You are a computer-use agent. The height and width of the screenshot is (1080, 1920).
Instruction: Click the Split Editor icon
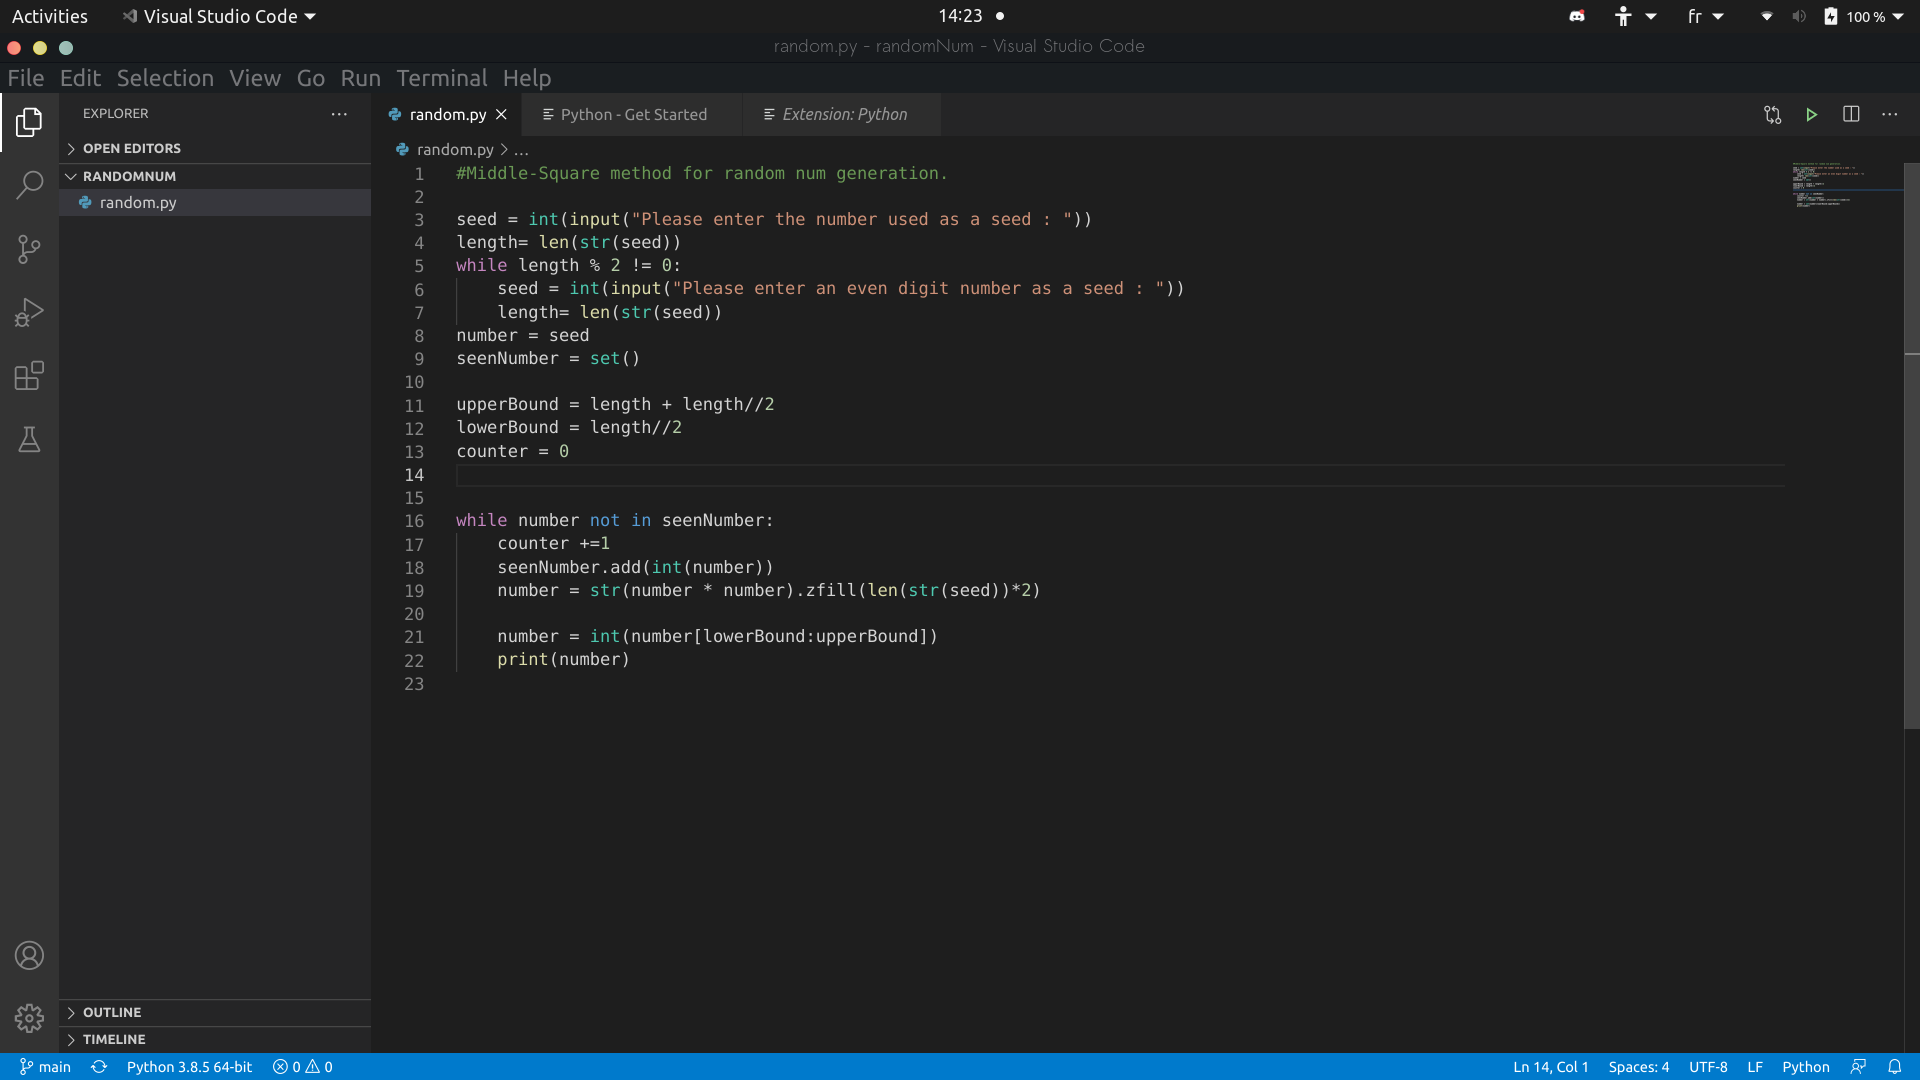click(x=1851, y=115)
